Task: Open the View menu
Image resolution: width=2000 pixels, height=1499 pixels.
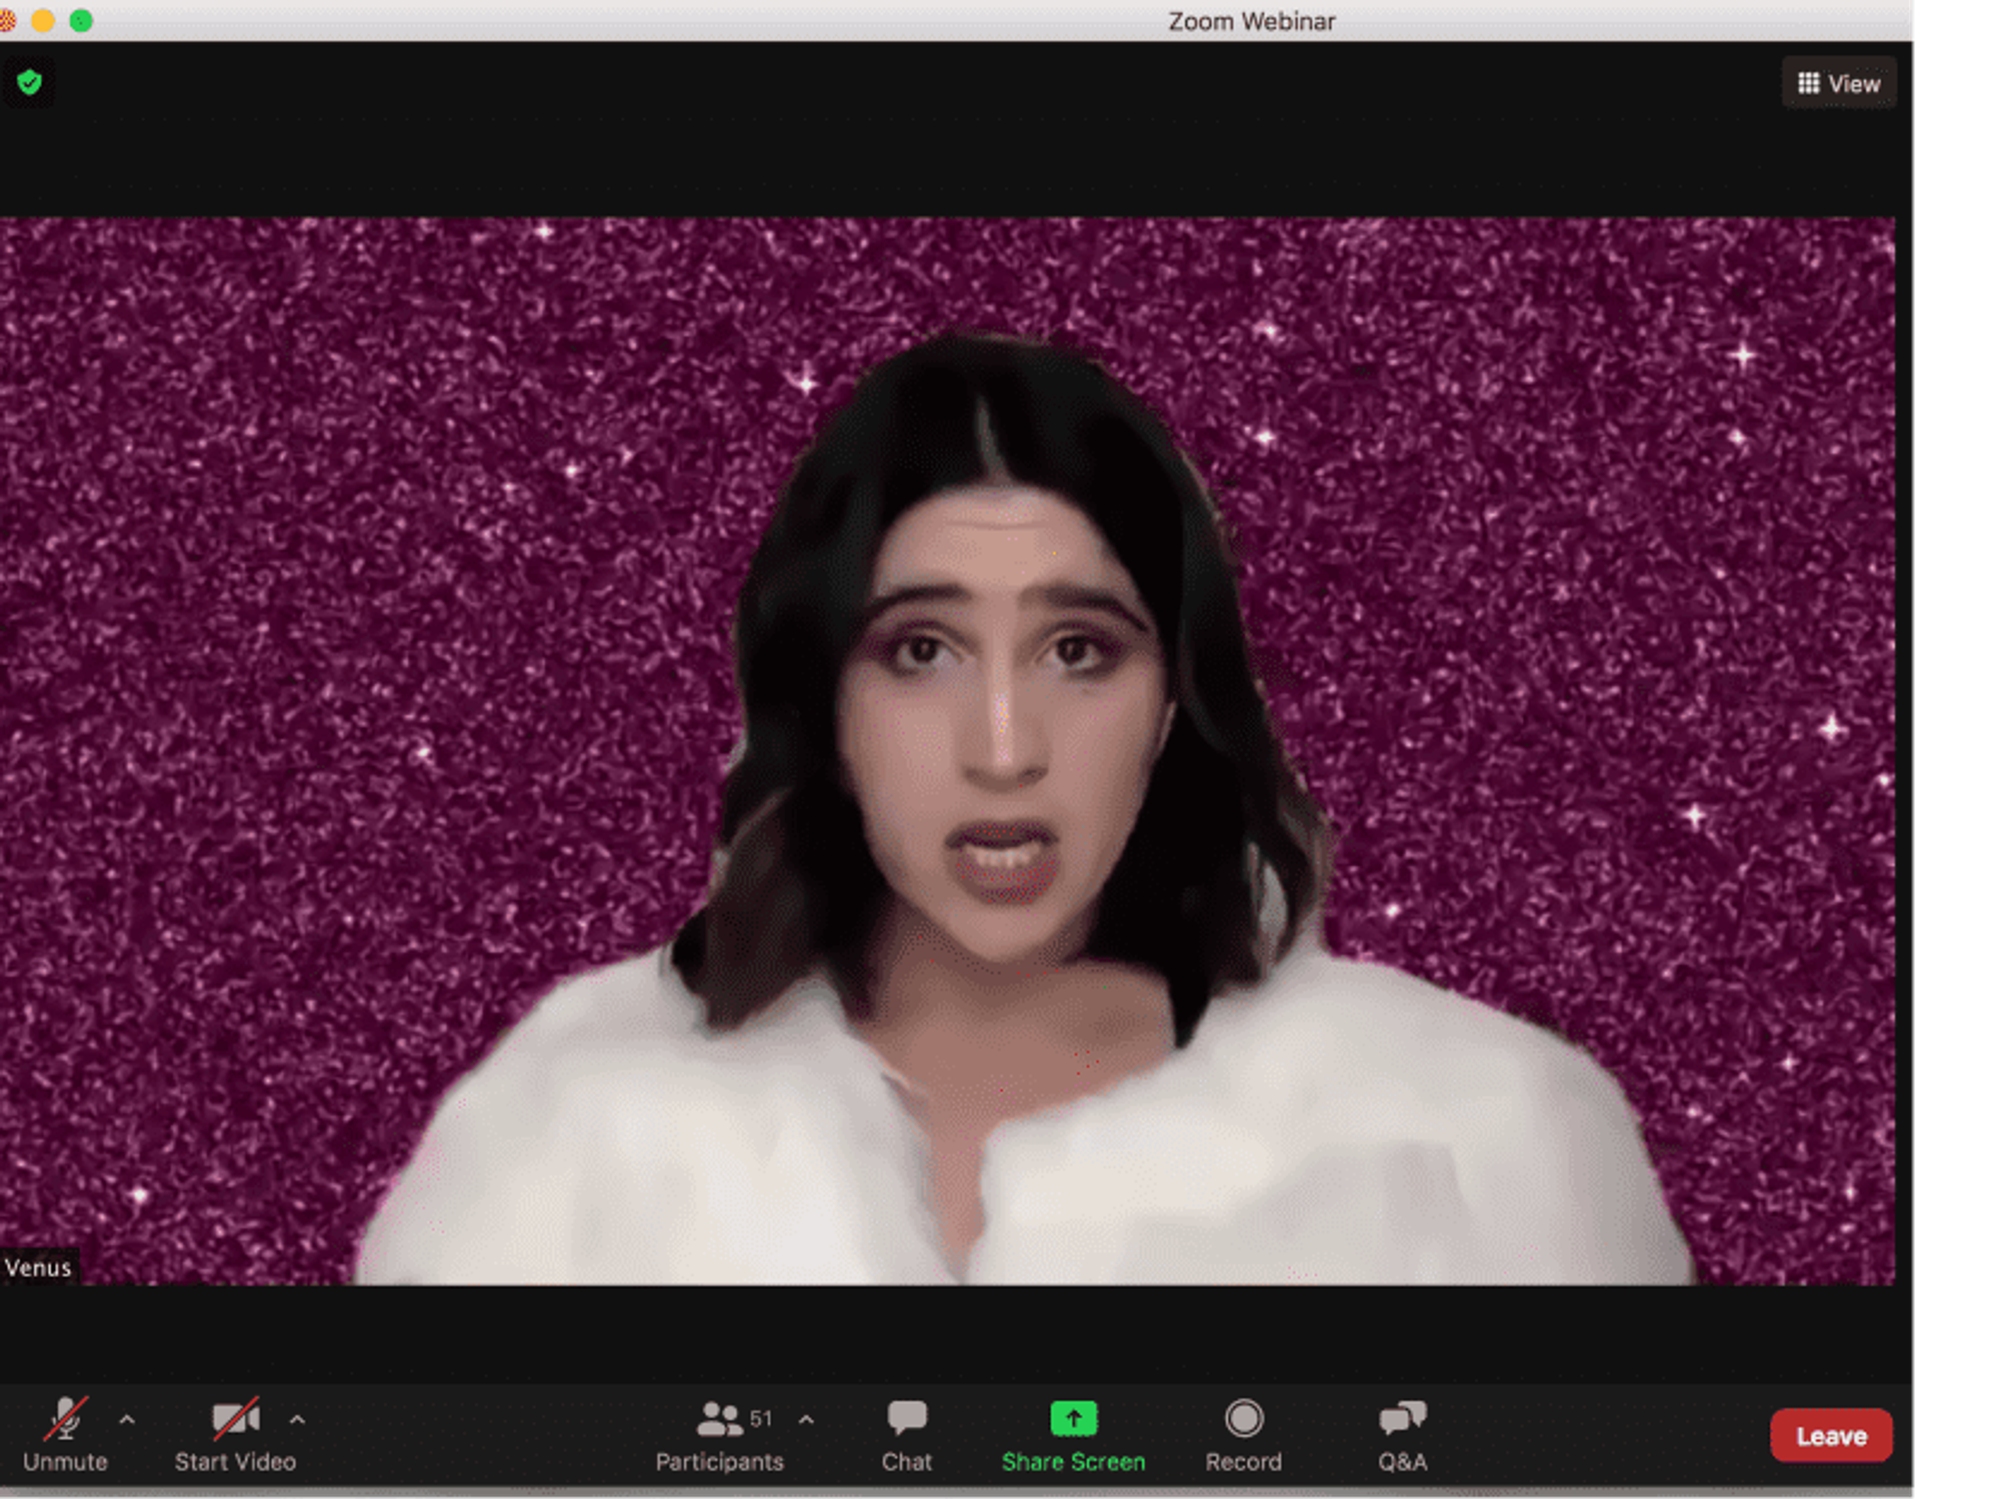Action: pos(1839,82)
